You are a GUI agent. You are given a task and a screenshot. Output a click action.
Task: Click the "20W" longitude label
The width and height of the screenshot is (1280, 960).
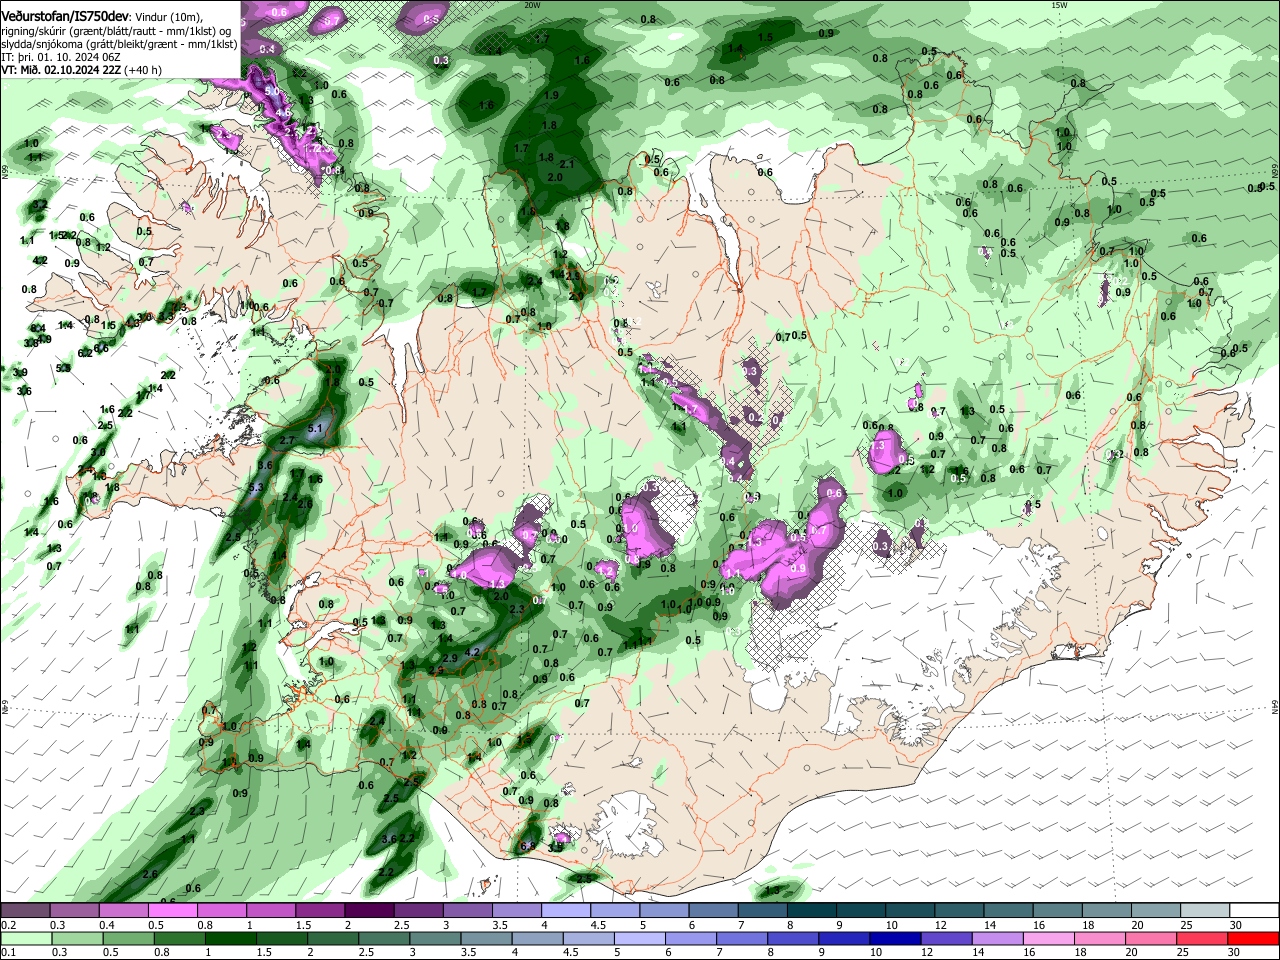532,5
